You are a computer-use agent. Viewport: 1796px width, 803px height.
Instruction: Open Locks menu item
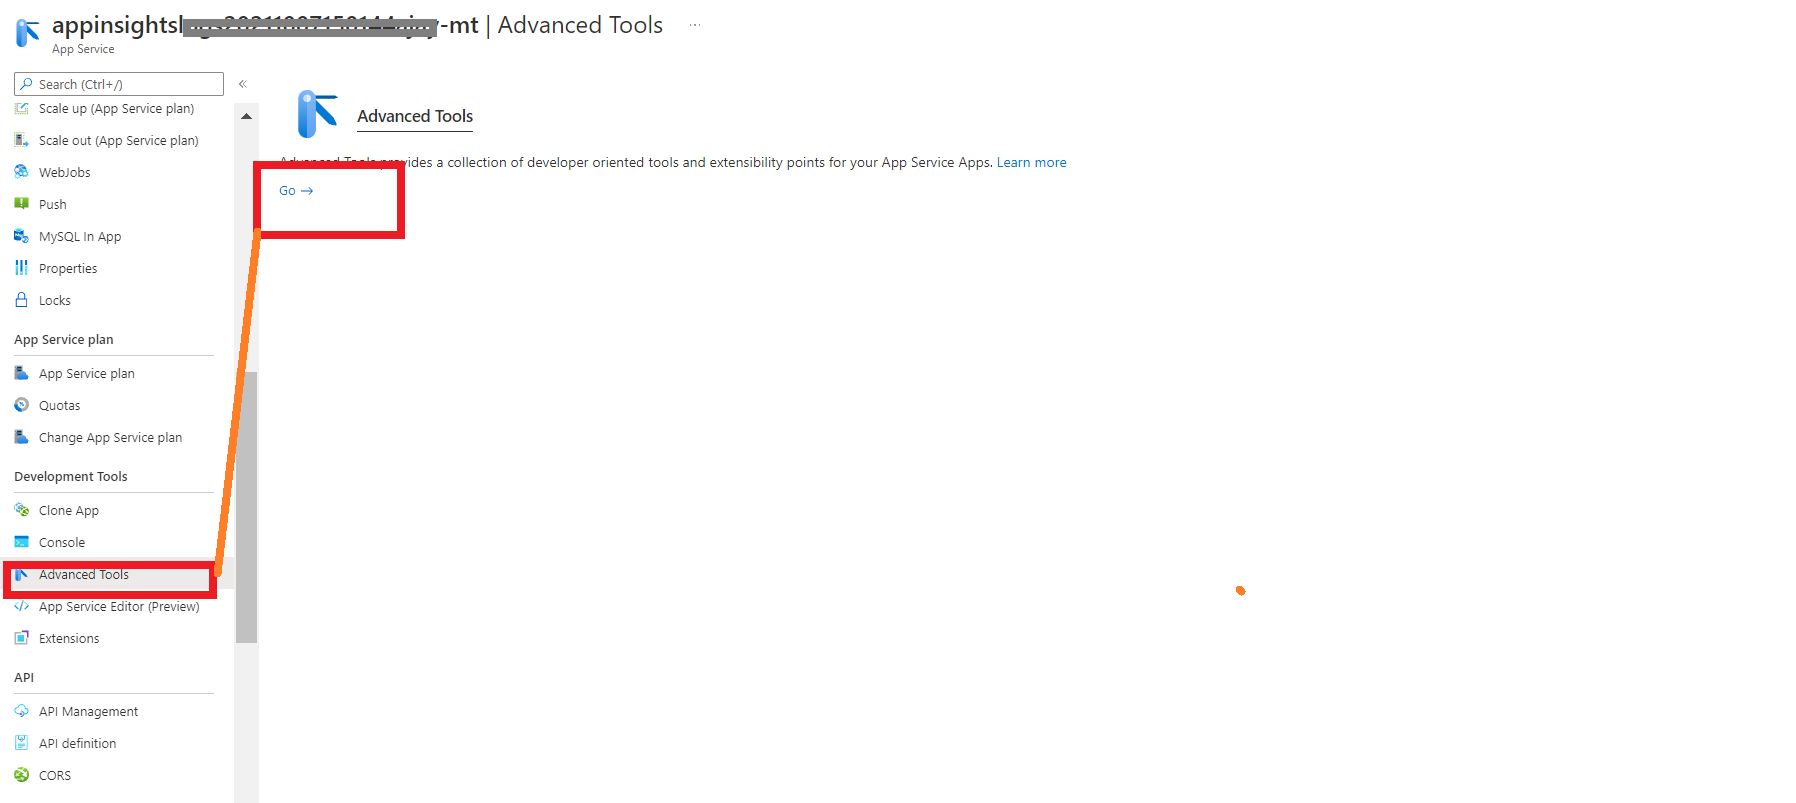pyautogui.click(x=54, y=300)
